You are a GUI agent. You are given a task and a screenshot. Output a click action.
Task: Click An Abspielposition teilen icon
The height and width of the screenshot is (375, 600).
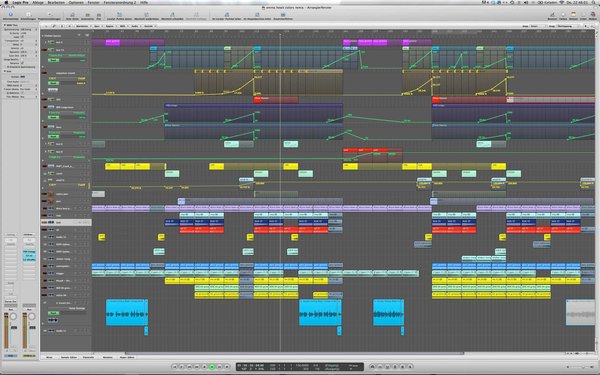[x=257, y=16]
